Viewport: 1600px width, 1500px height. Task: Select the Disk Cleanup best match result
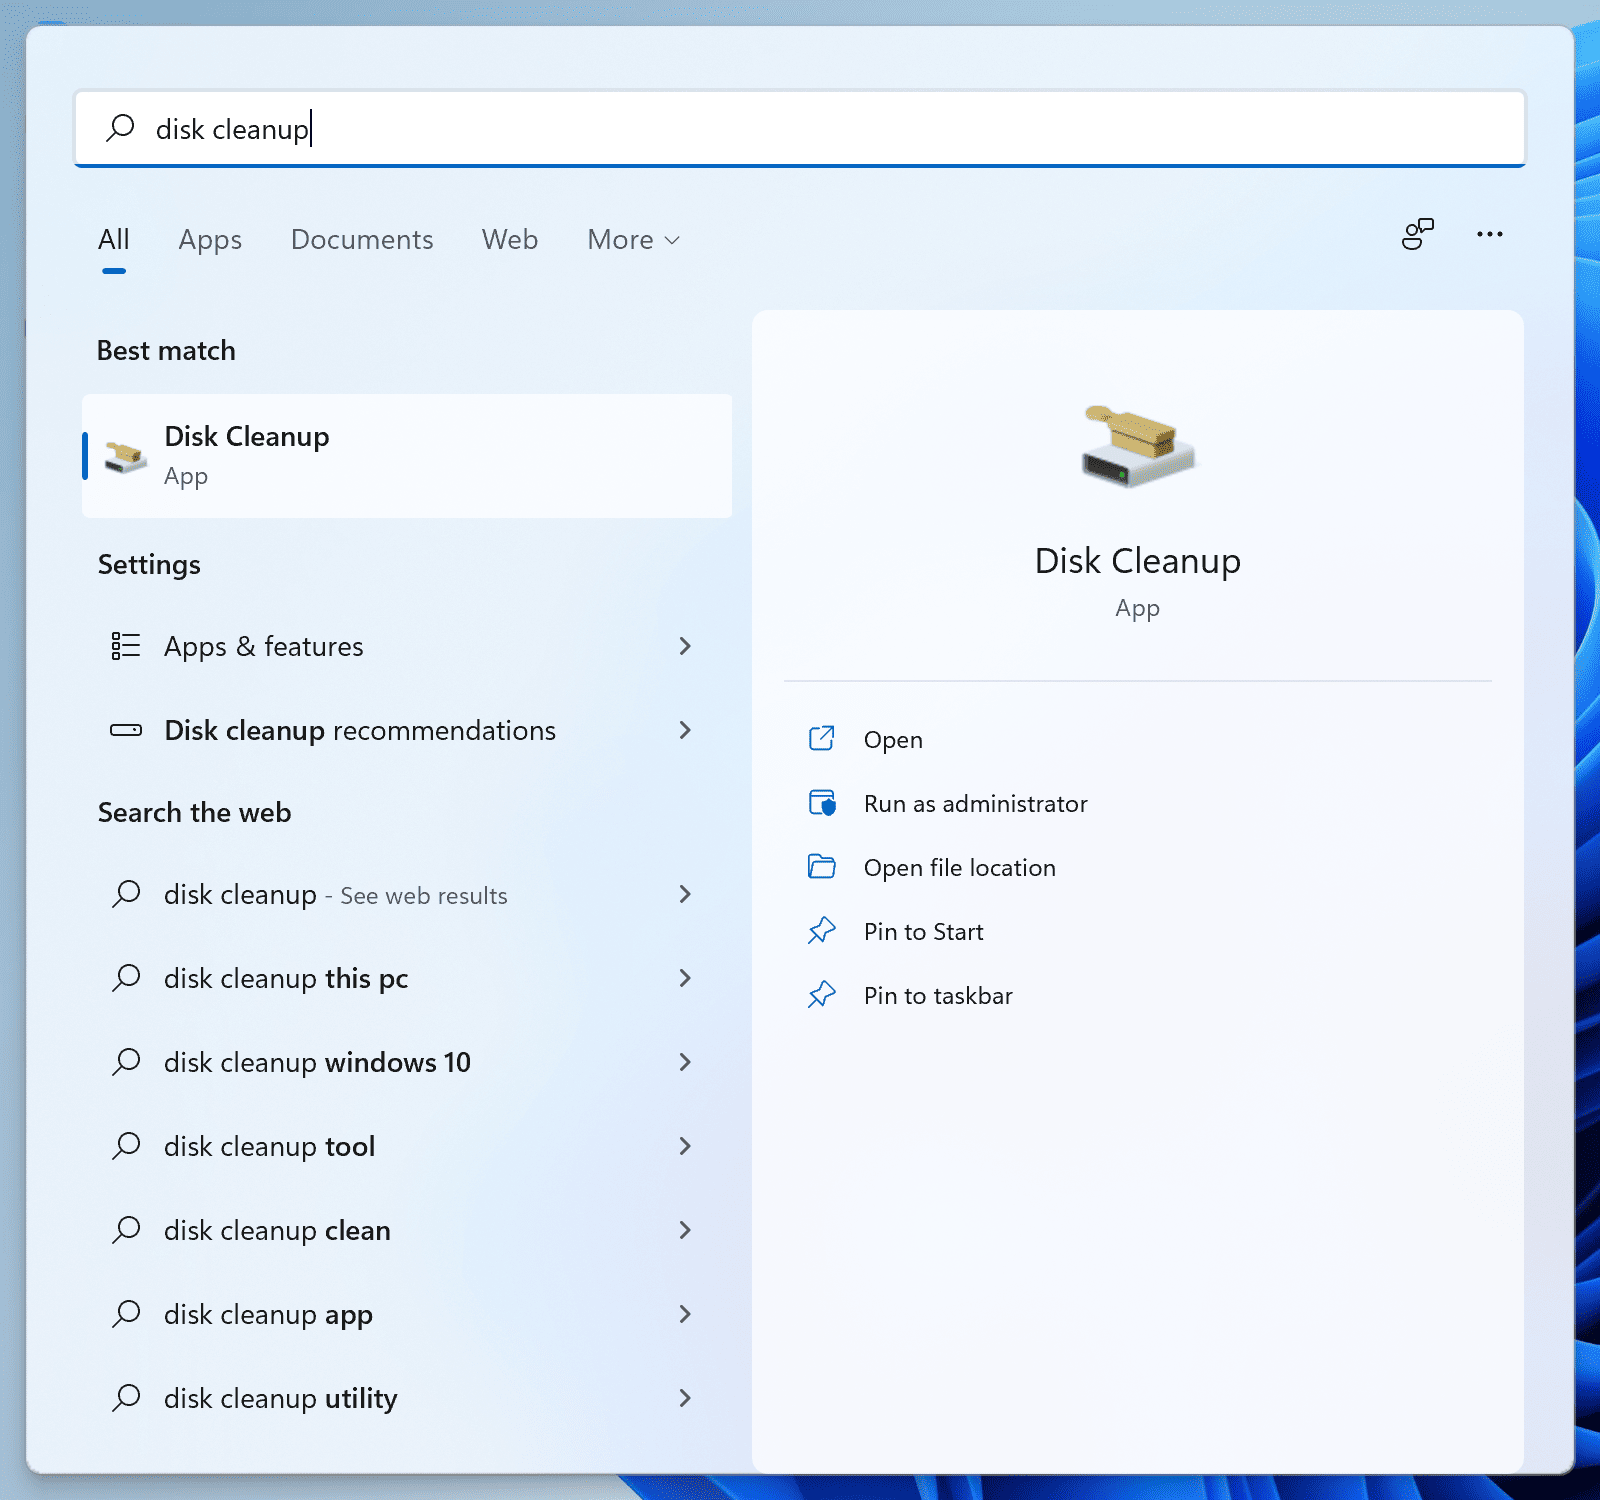pos(407,456)
